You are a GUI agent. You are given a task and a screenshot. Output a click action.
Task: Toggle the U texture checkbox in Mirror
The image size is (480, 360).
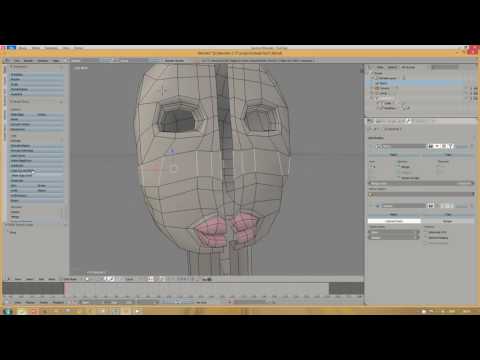[439, 166]
